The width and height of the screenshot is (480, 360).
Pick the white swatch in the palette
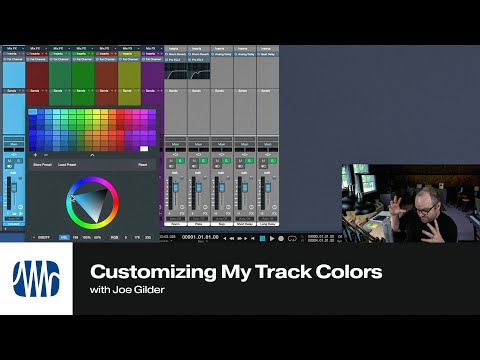pos(144,149)
